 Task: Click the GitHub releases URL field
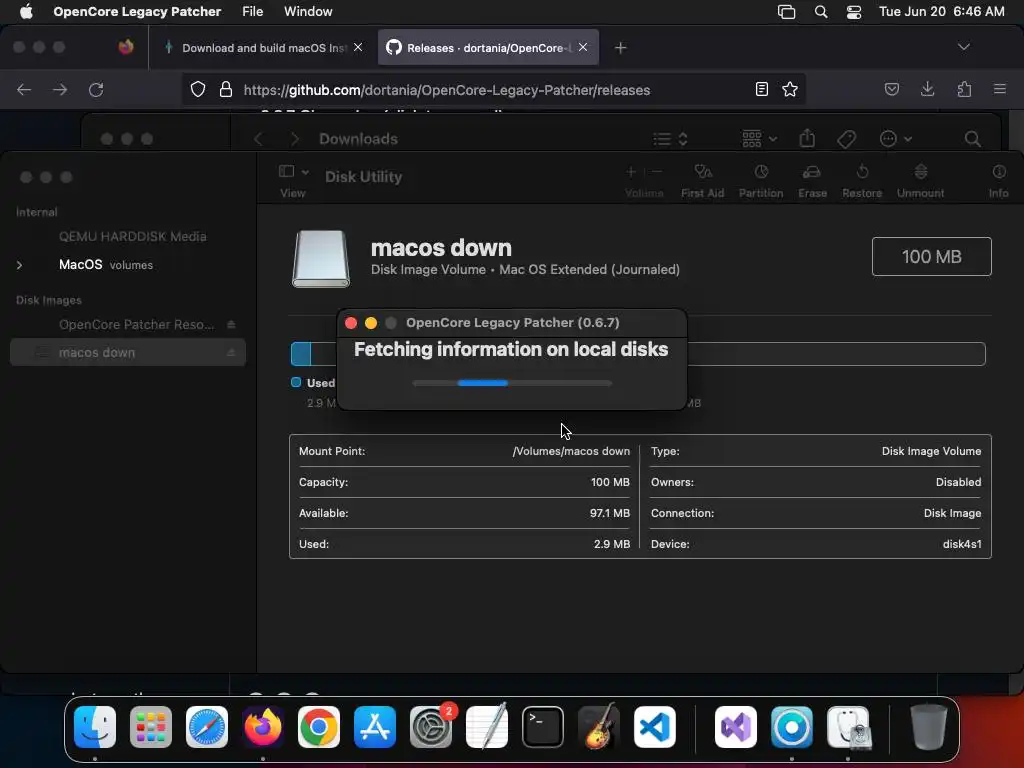(x=447, y=90)
